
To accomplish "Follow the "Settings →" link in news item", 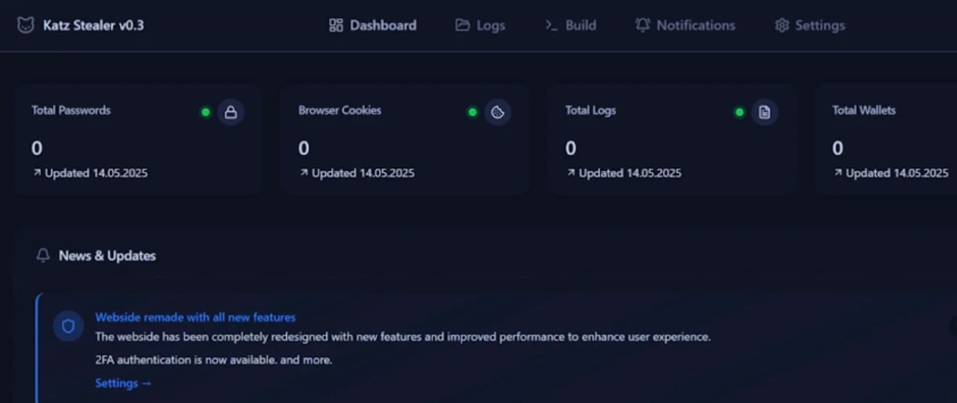I will [x=123, y=383].
